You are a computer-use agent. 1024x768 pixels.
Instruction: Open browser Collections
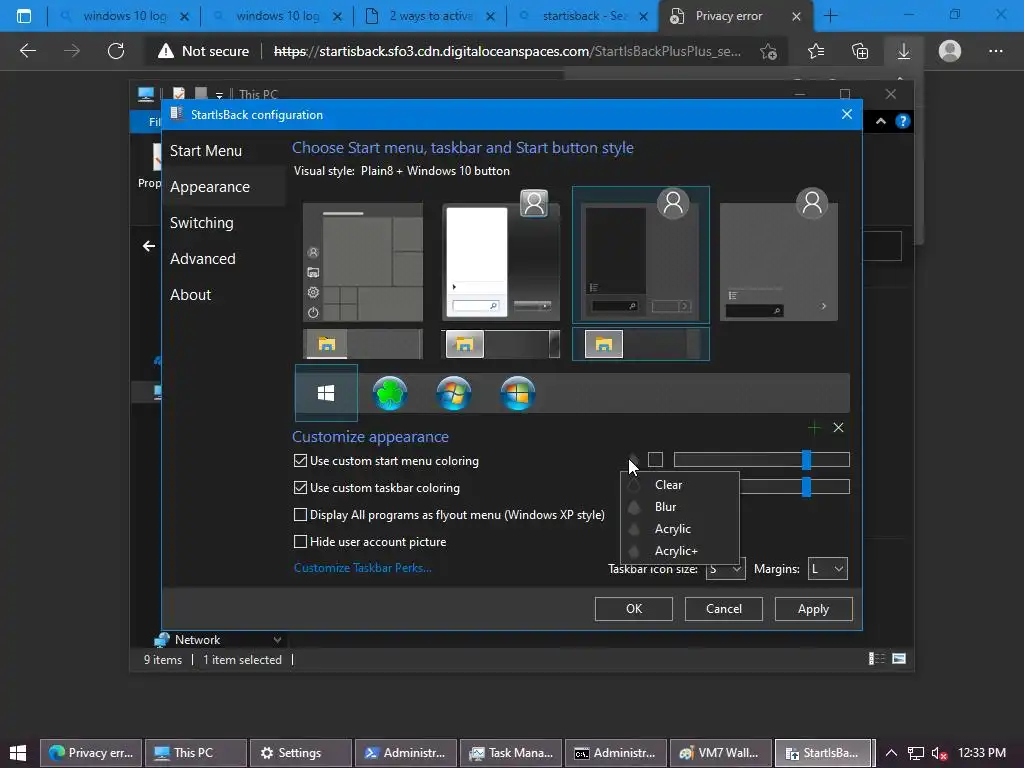click(860, 51)
